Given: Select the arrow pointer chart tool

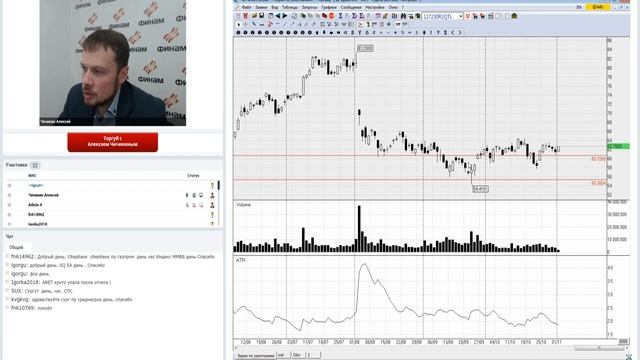Looking at the screenshot, I should point(239,24).
